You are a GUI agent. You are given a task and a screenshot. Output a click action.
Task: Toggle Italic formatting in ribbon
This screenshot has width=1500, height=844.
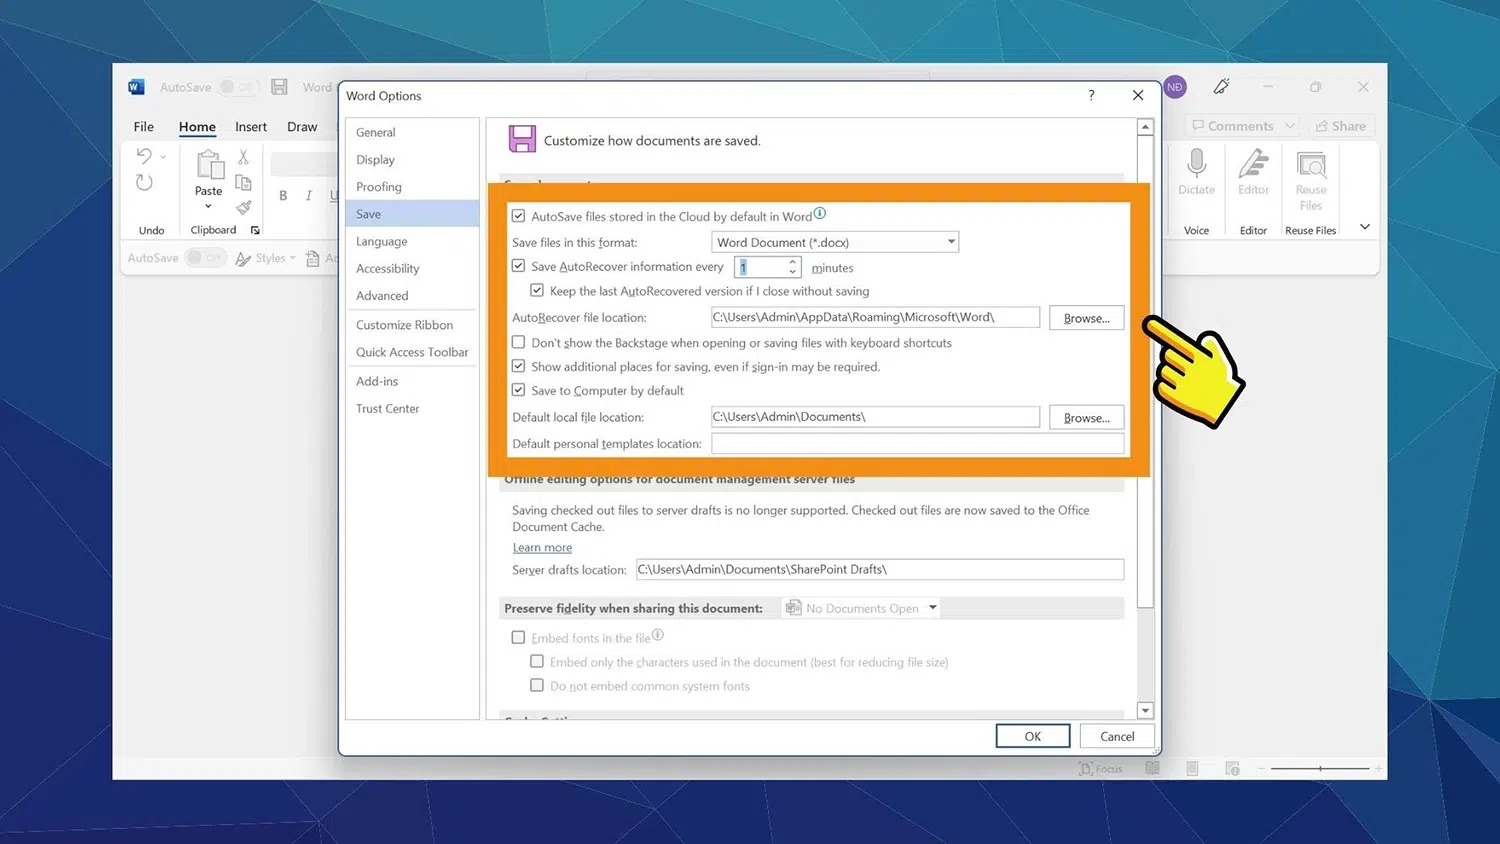coord(308,196)
